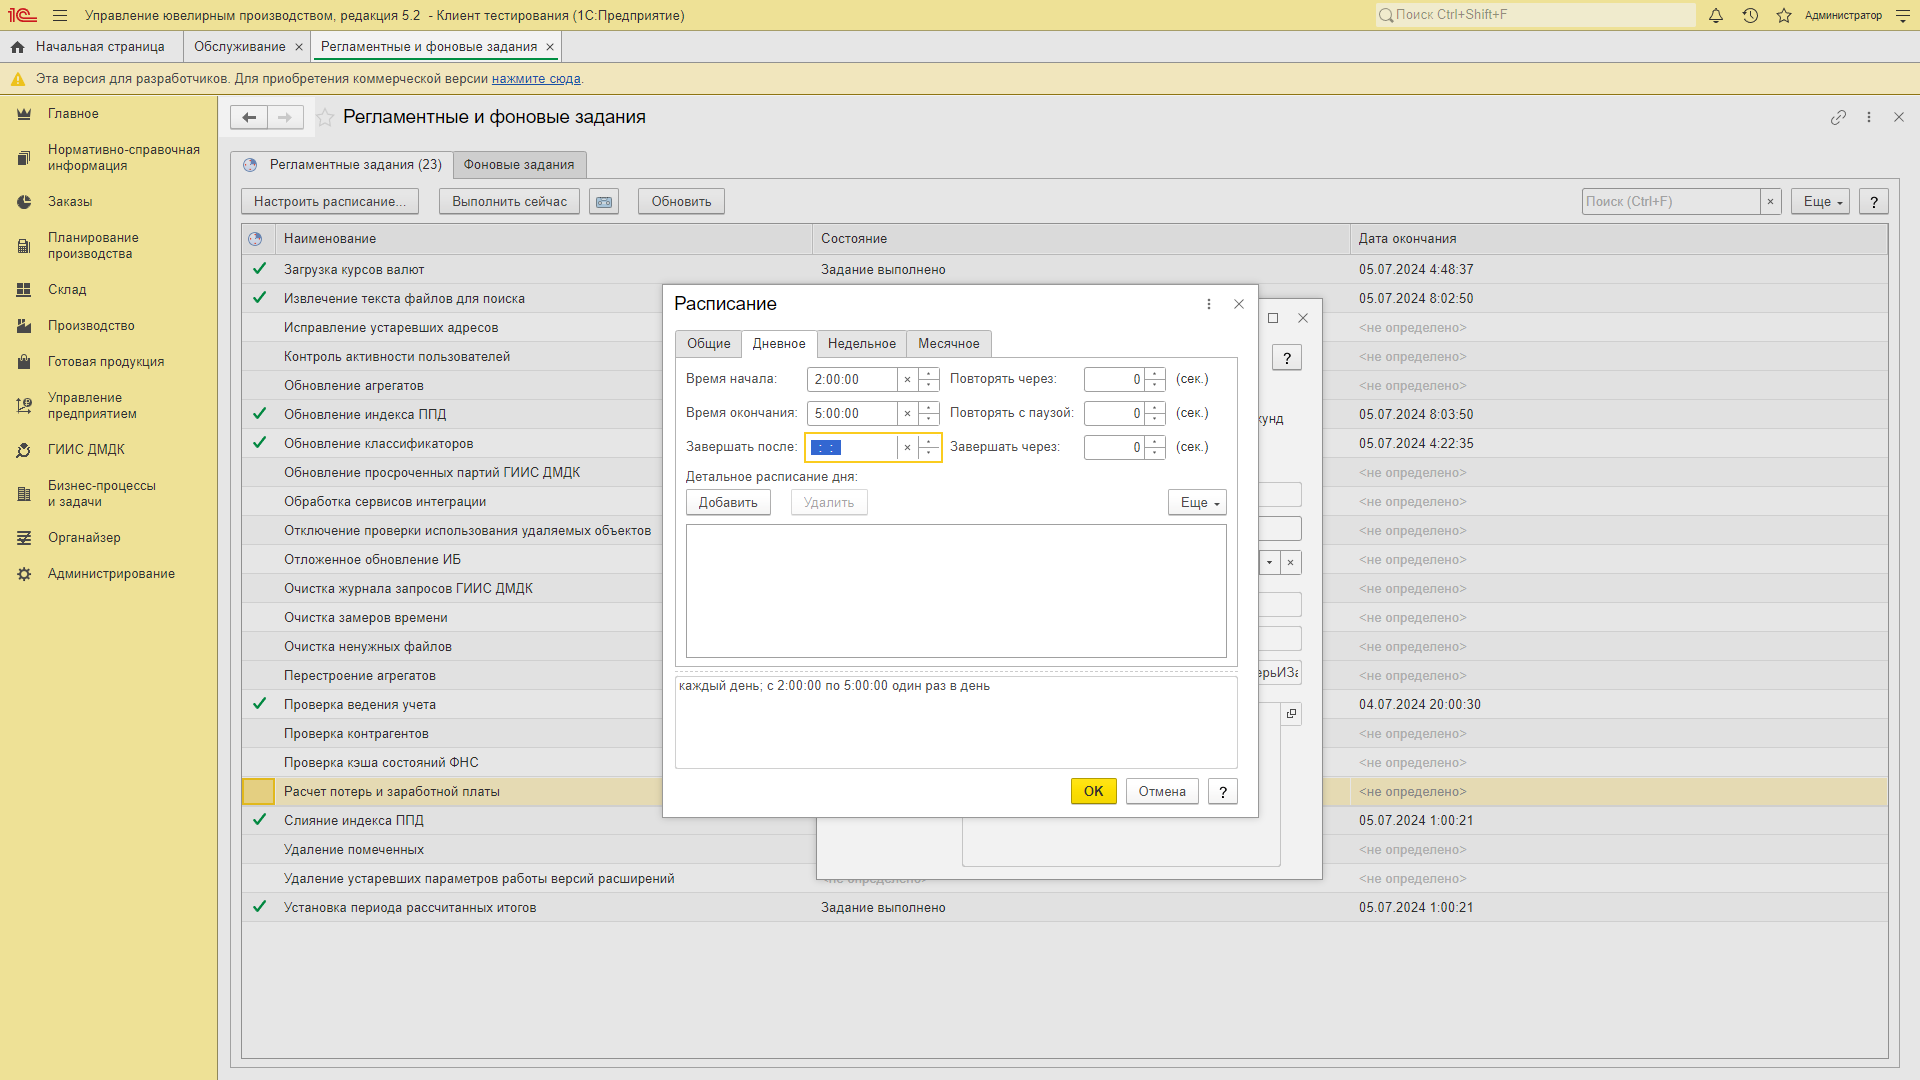Go forward with the right arrow button
The height and width of the screenshot is (1080, 1920).
coord(285,118)
